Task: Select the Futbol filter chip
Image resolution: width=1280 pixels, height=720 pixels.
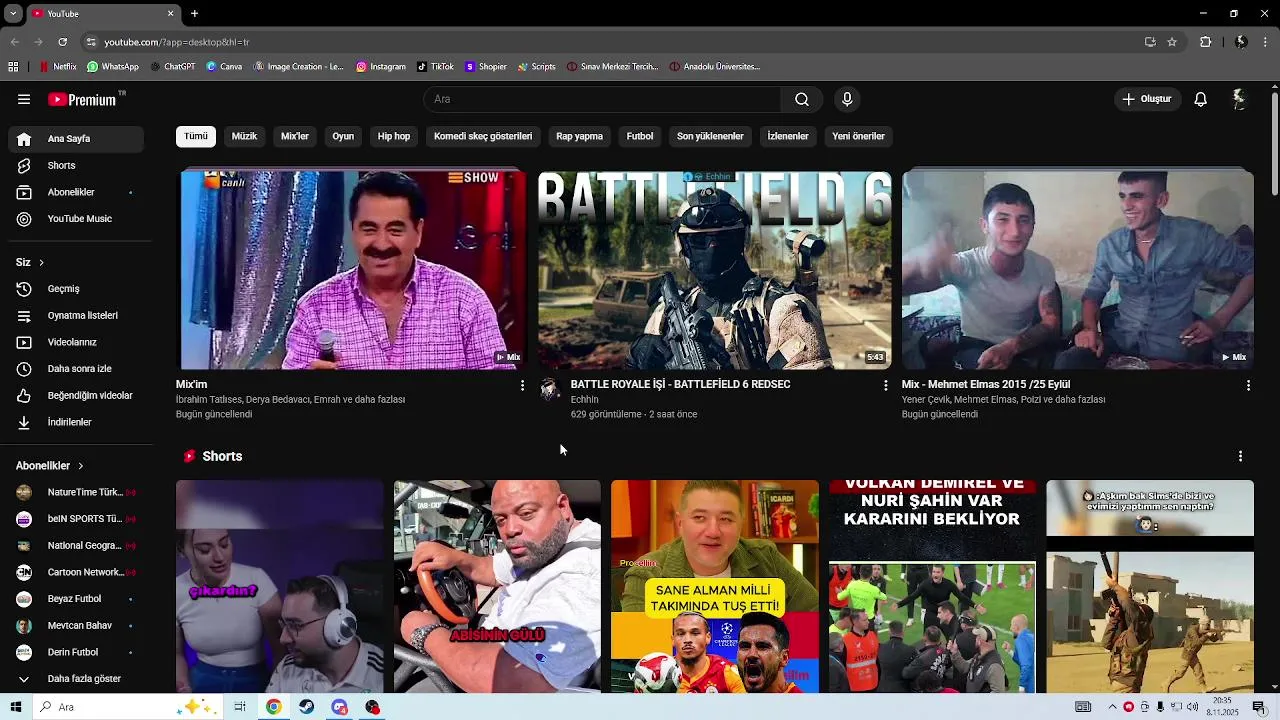Action: tap(640, 136)
